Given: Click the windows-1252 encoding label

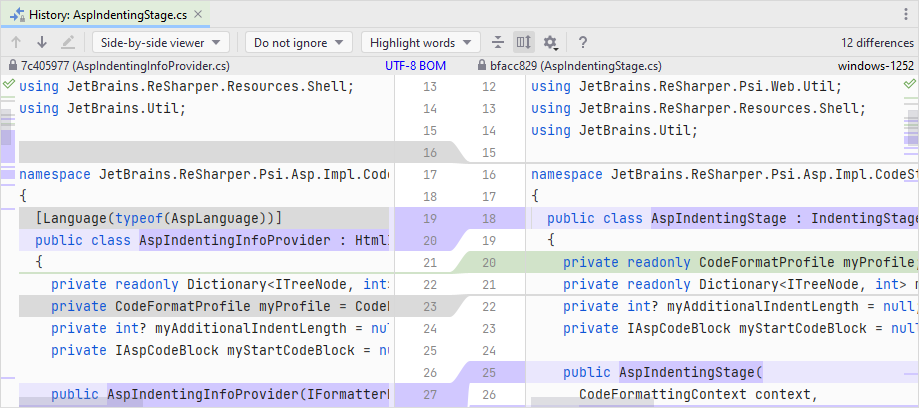Looking at the screenshot, I should (875, 66).
